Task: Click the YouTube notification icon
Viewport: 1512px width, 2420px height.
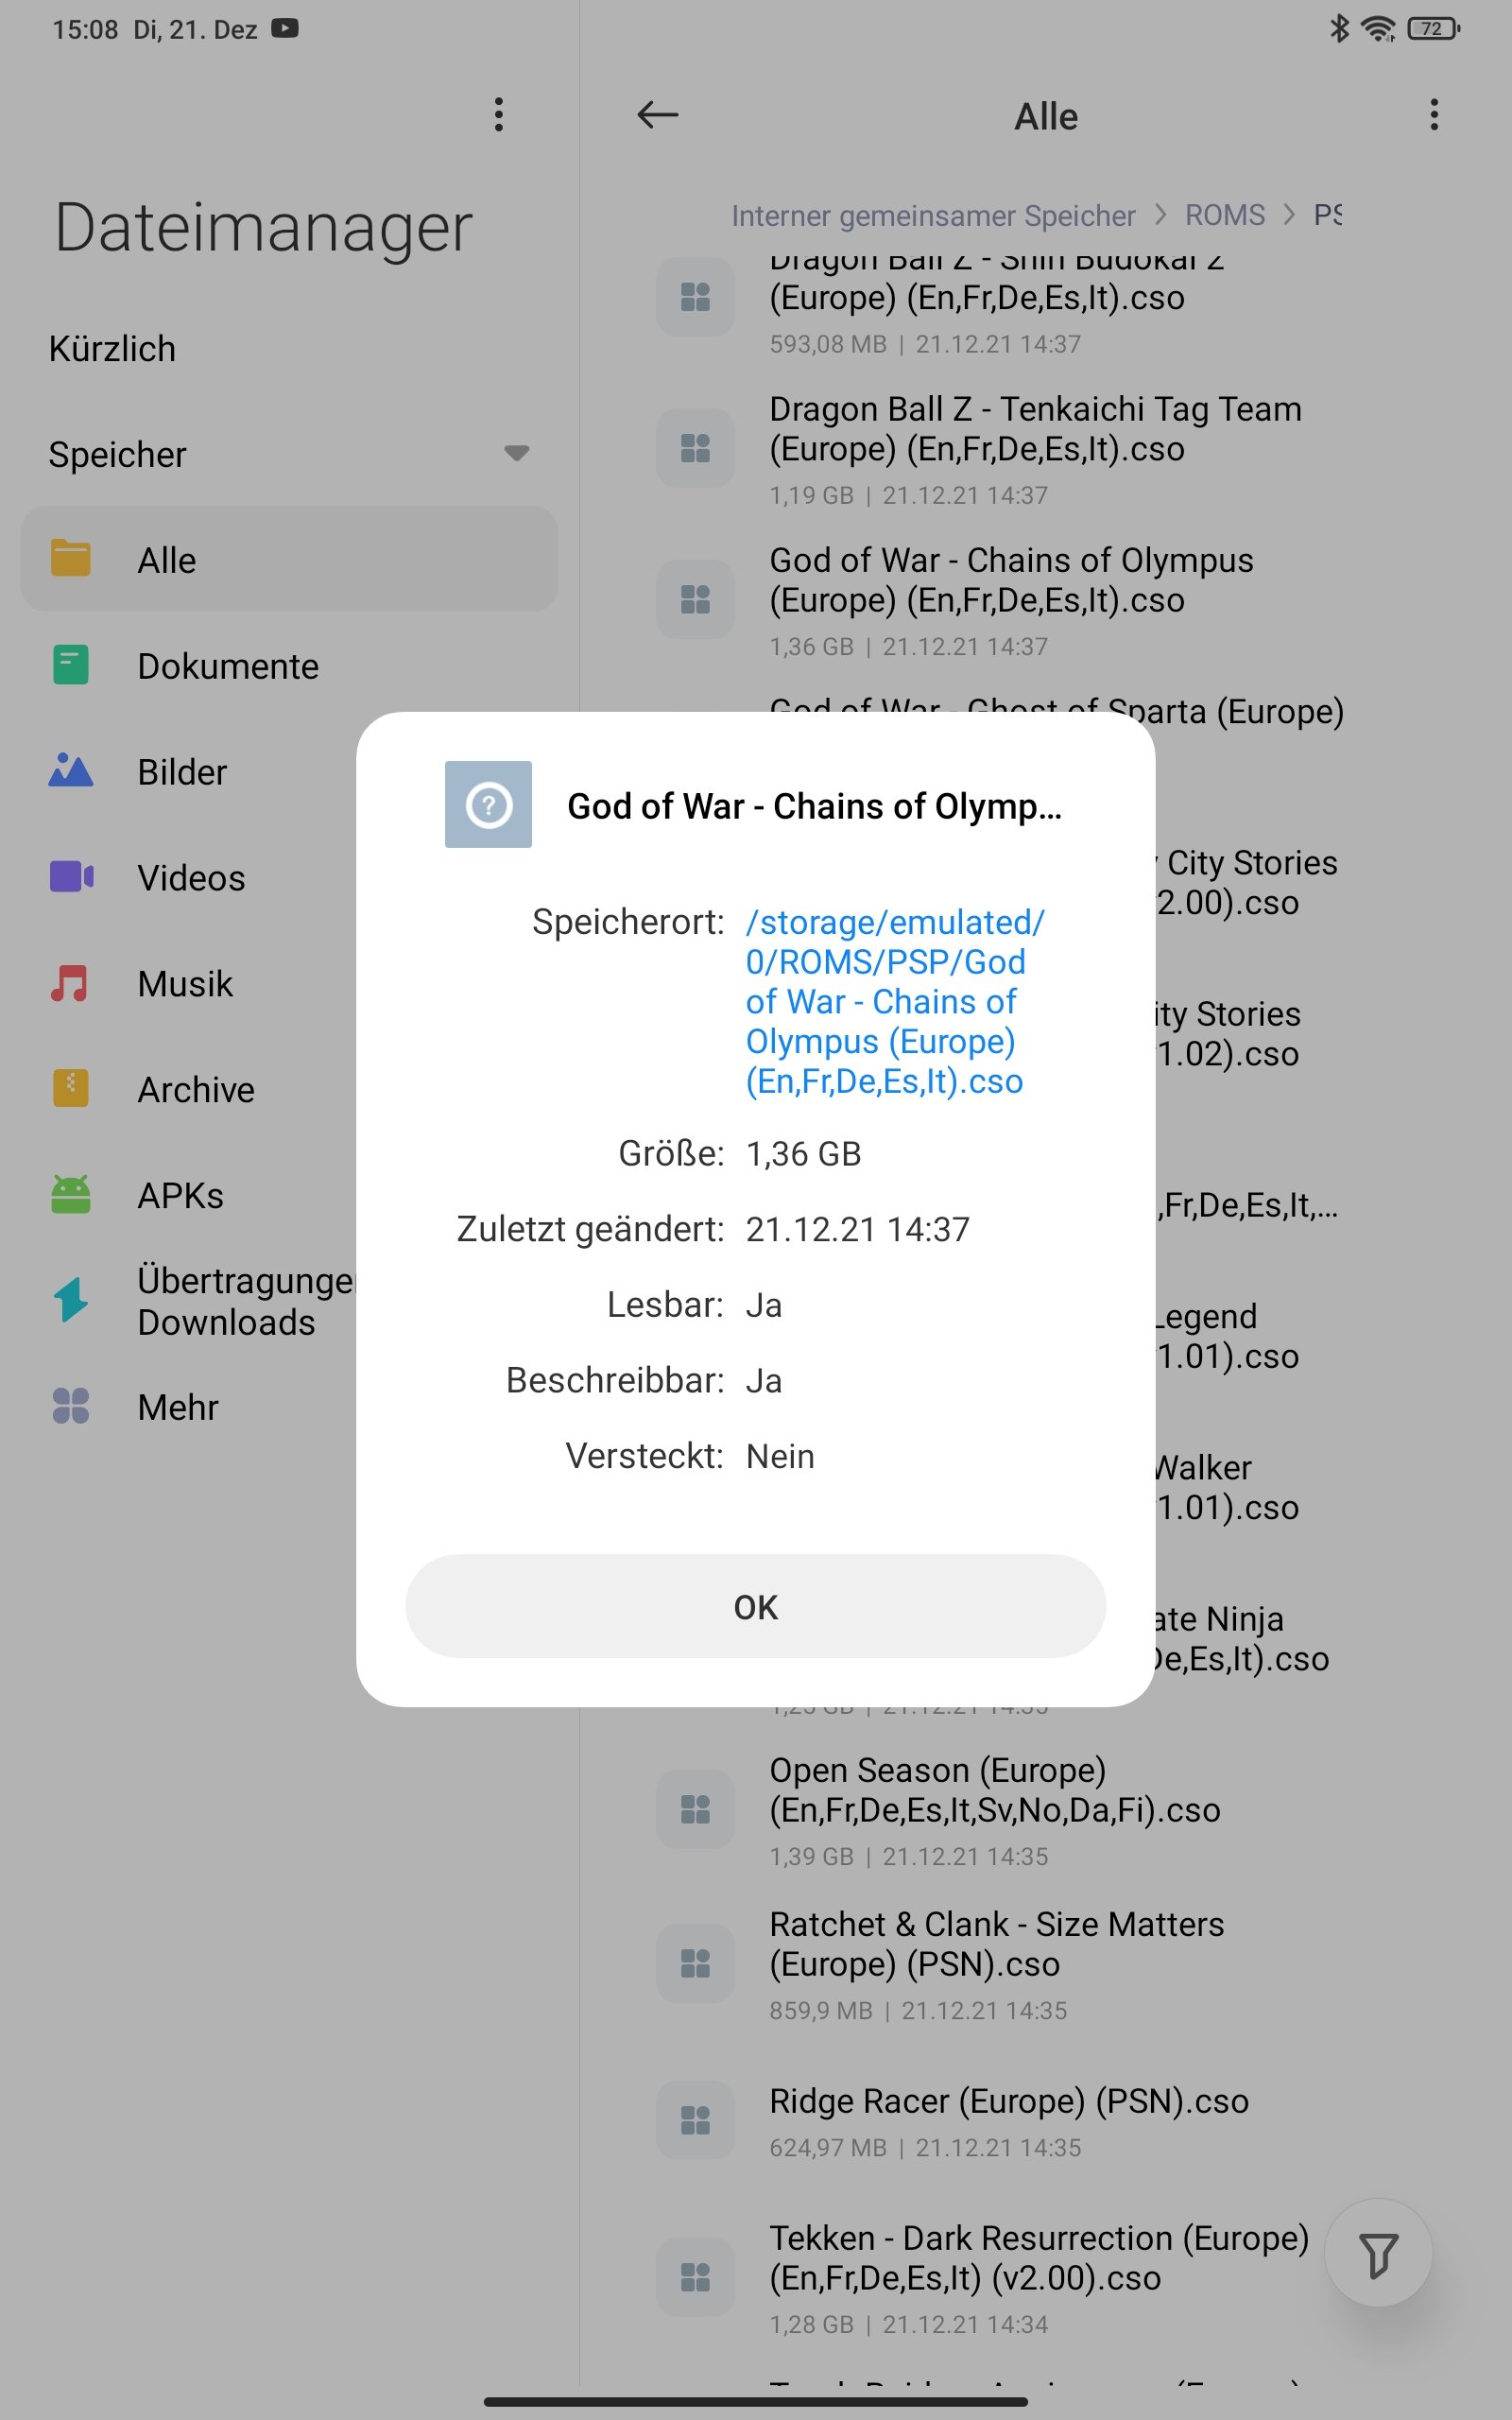Action: pos(285,28)
